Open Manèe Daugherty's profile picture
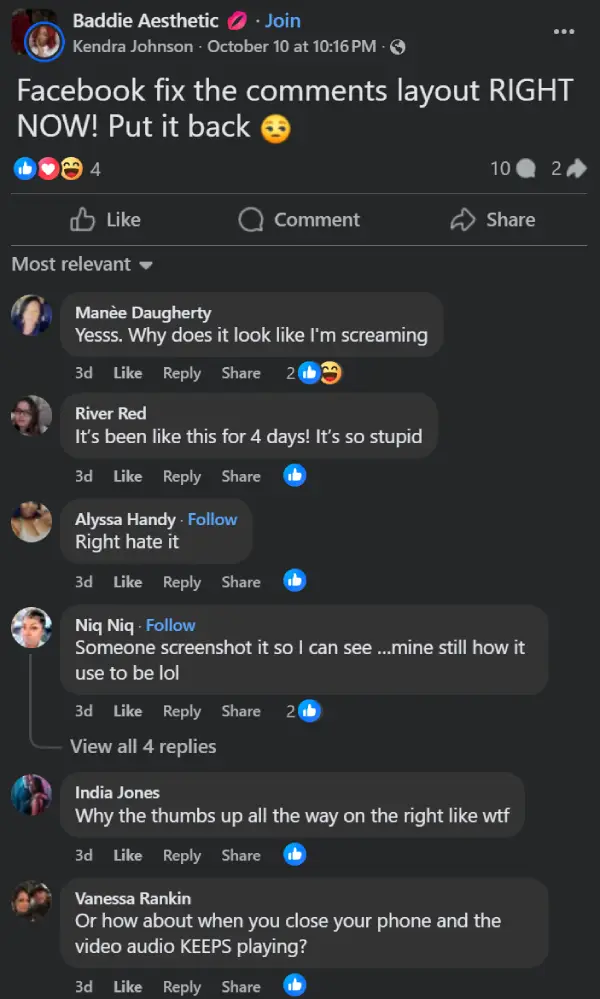The height and width of the screenshot is (999, 600). click(x=31, y=316)
